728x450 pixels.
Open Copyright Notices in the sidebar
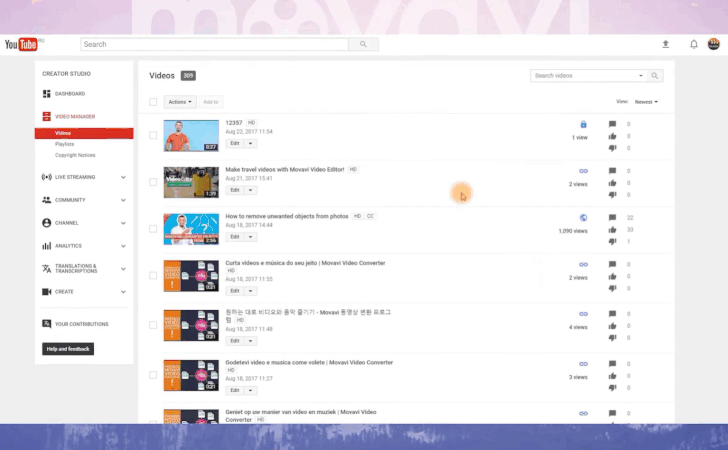point(75,155)
